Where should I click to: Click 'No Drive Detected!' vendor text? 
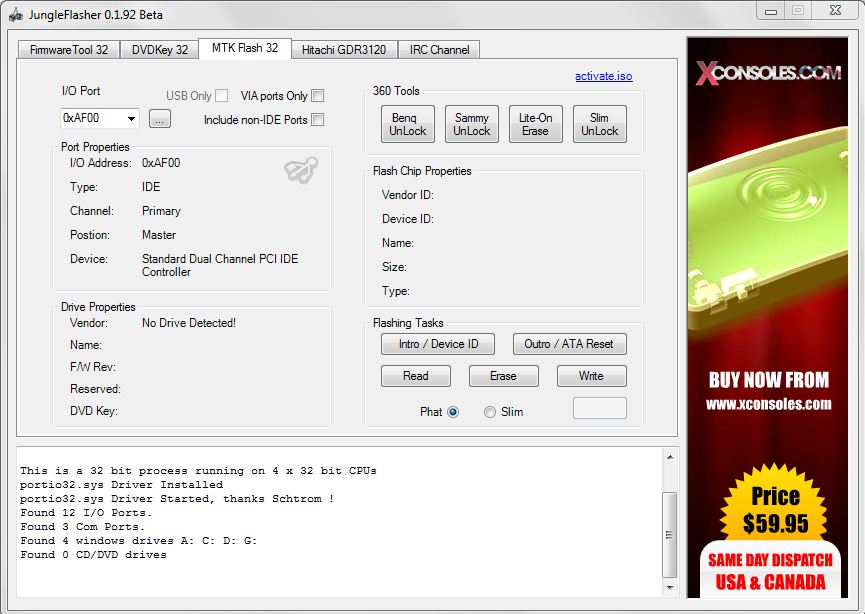(189, 323)
